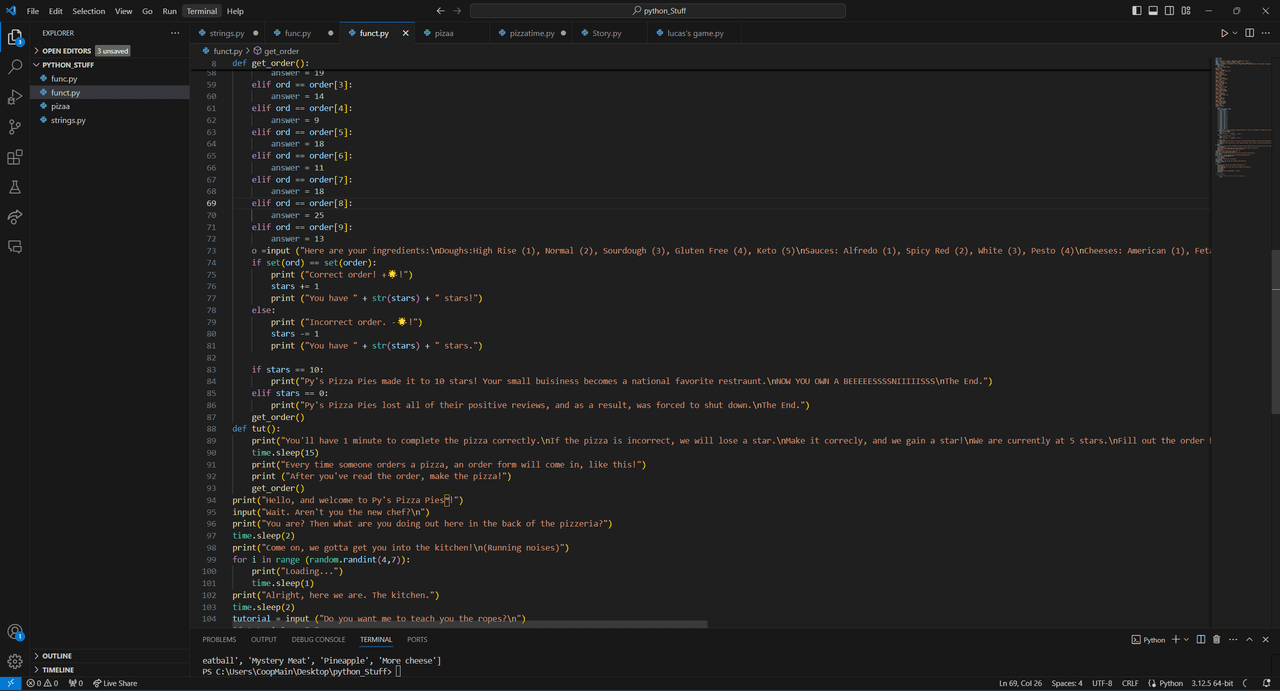Expand the Open Editors section

coord(66,51)
